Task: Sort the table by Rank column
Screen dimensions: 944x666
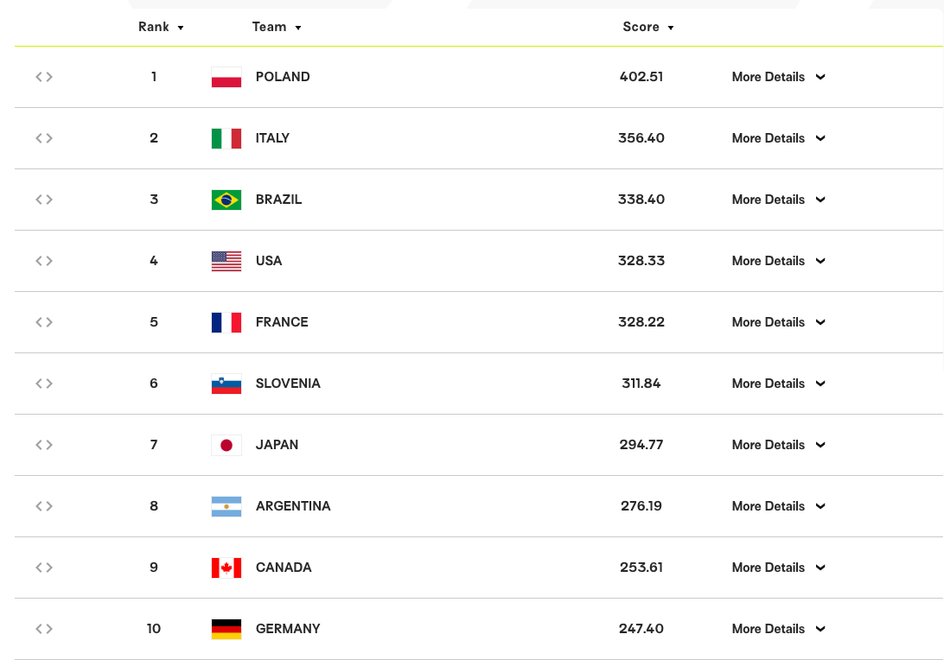Action: click(x=160, y=27)
